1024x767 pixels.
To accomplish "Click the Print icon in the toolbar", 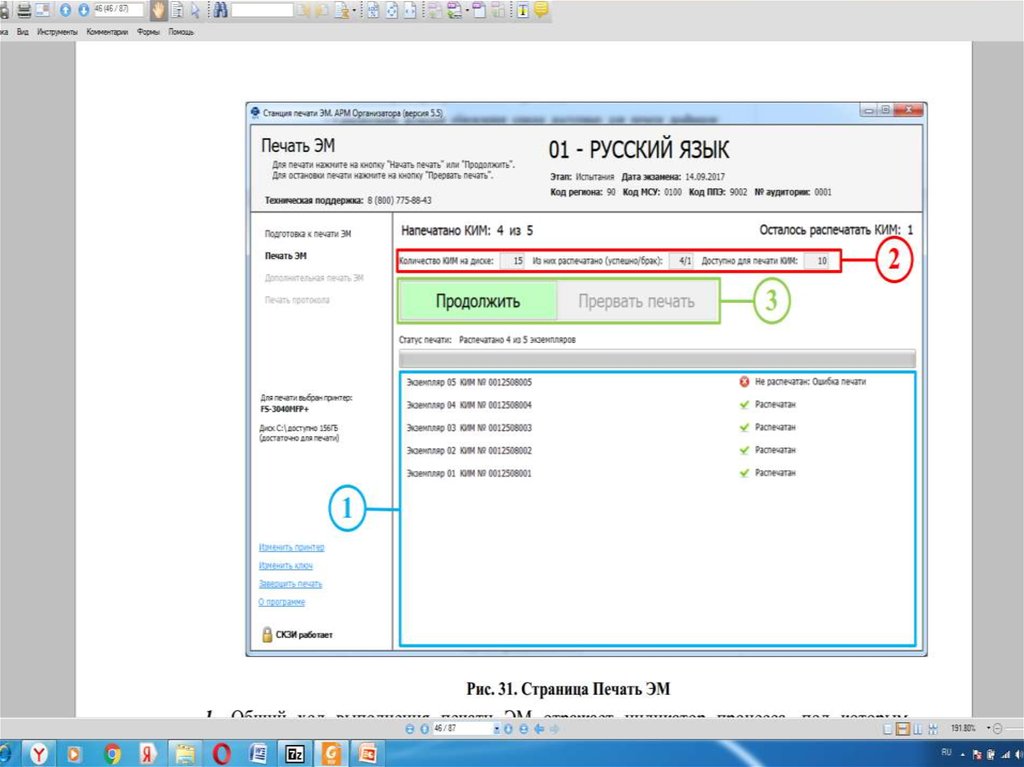I will [24, 10].
